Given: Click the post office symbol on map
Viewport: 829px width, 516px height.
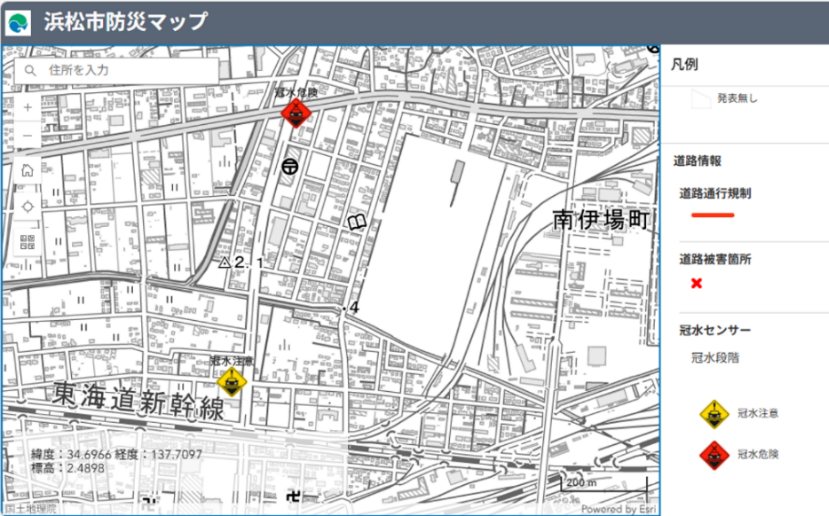Looking at the screenshot, I should point(290,167).
